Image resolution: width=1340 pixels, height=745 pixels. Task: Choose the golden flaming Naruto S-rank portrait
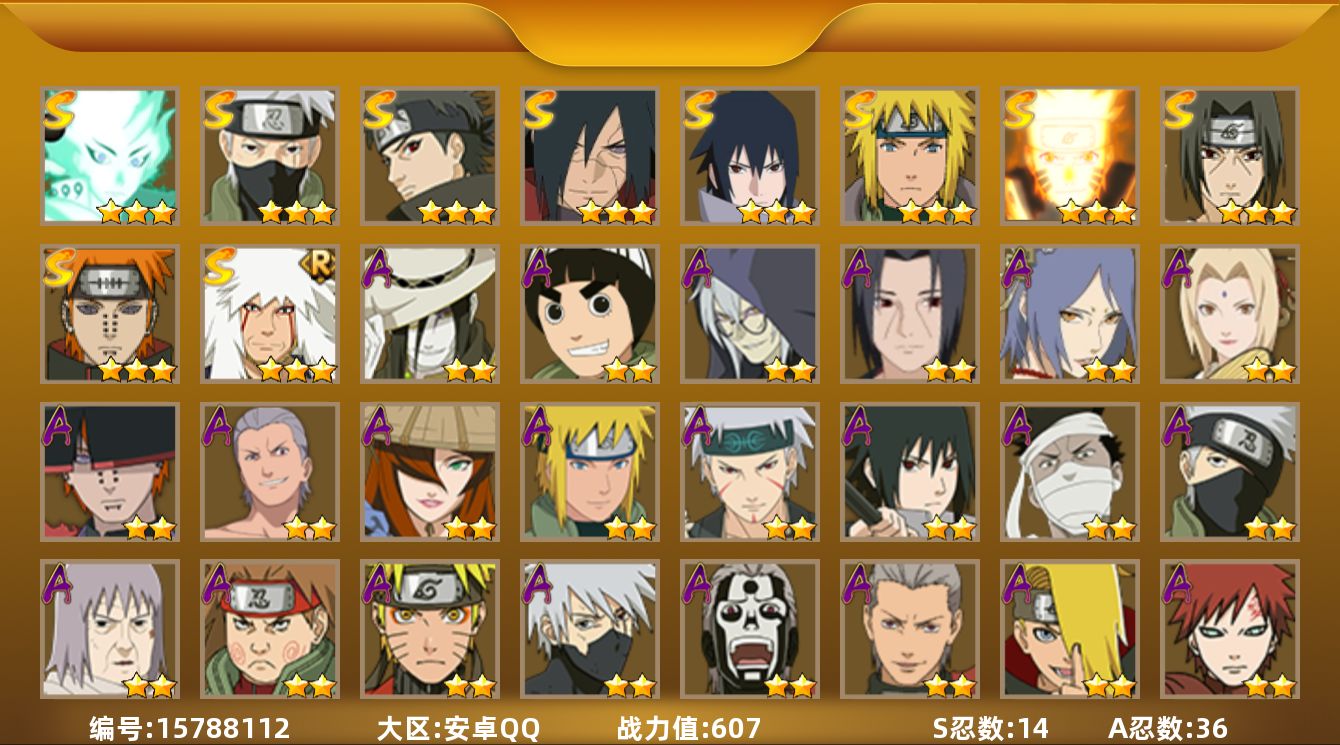(1070, 155)
